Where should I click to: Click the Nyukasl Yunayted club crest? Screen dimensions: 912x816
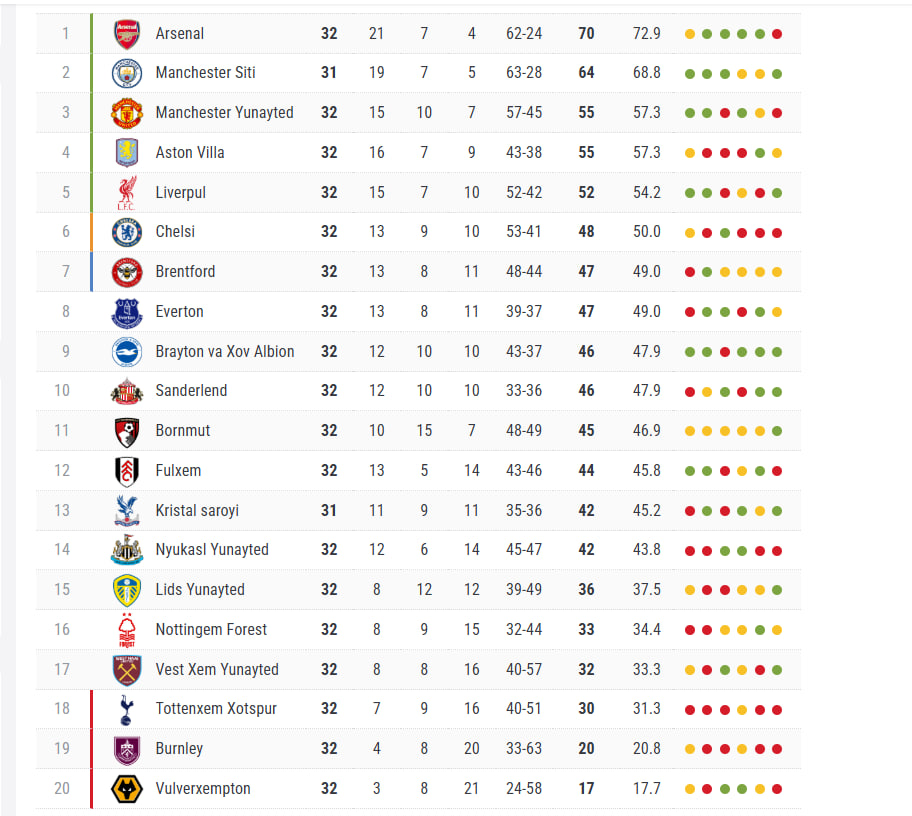(127, 550)
